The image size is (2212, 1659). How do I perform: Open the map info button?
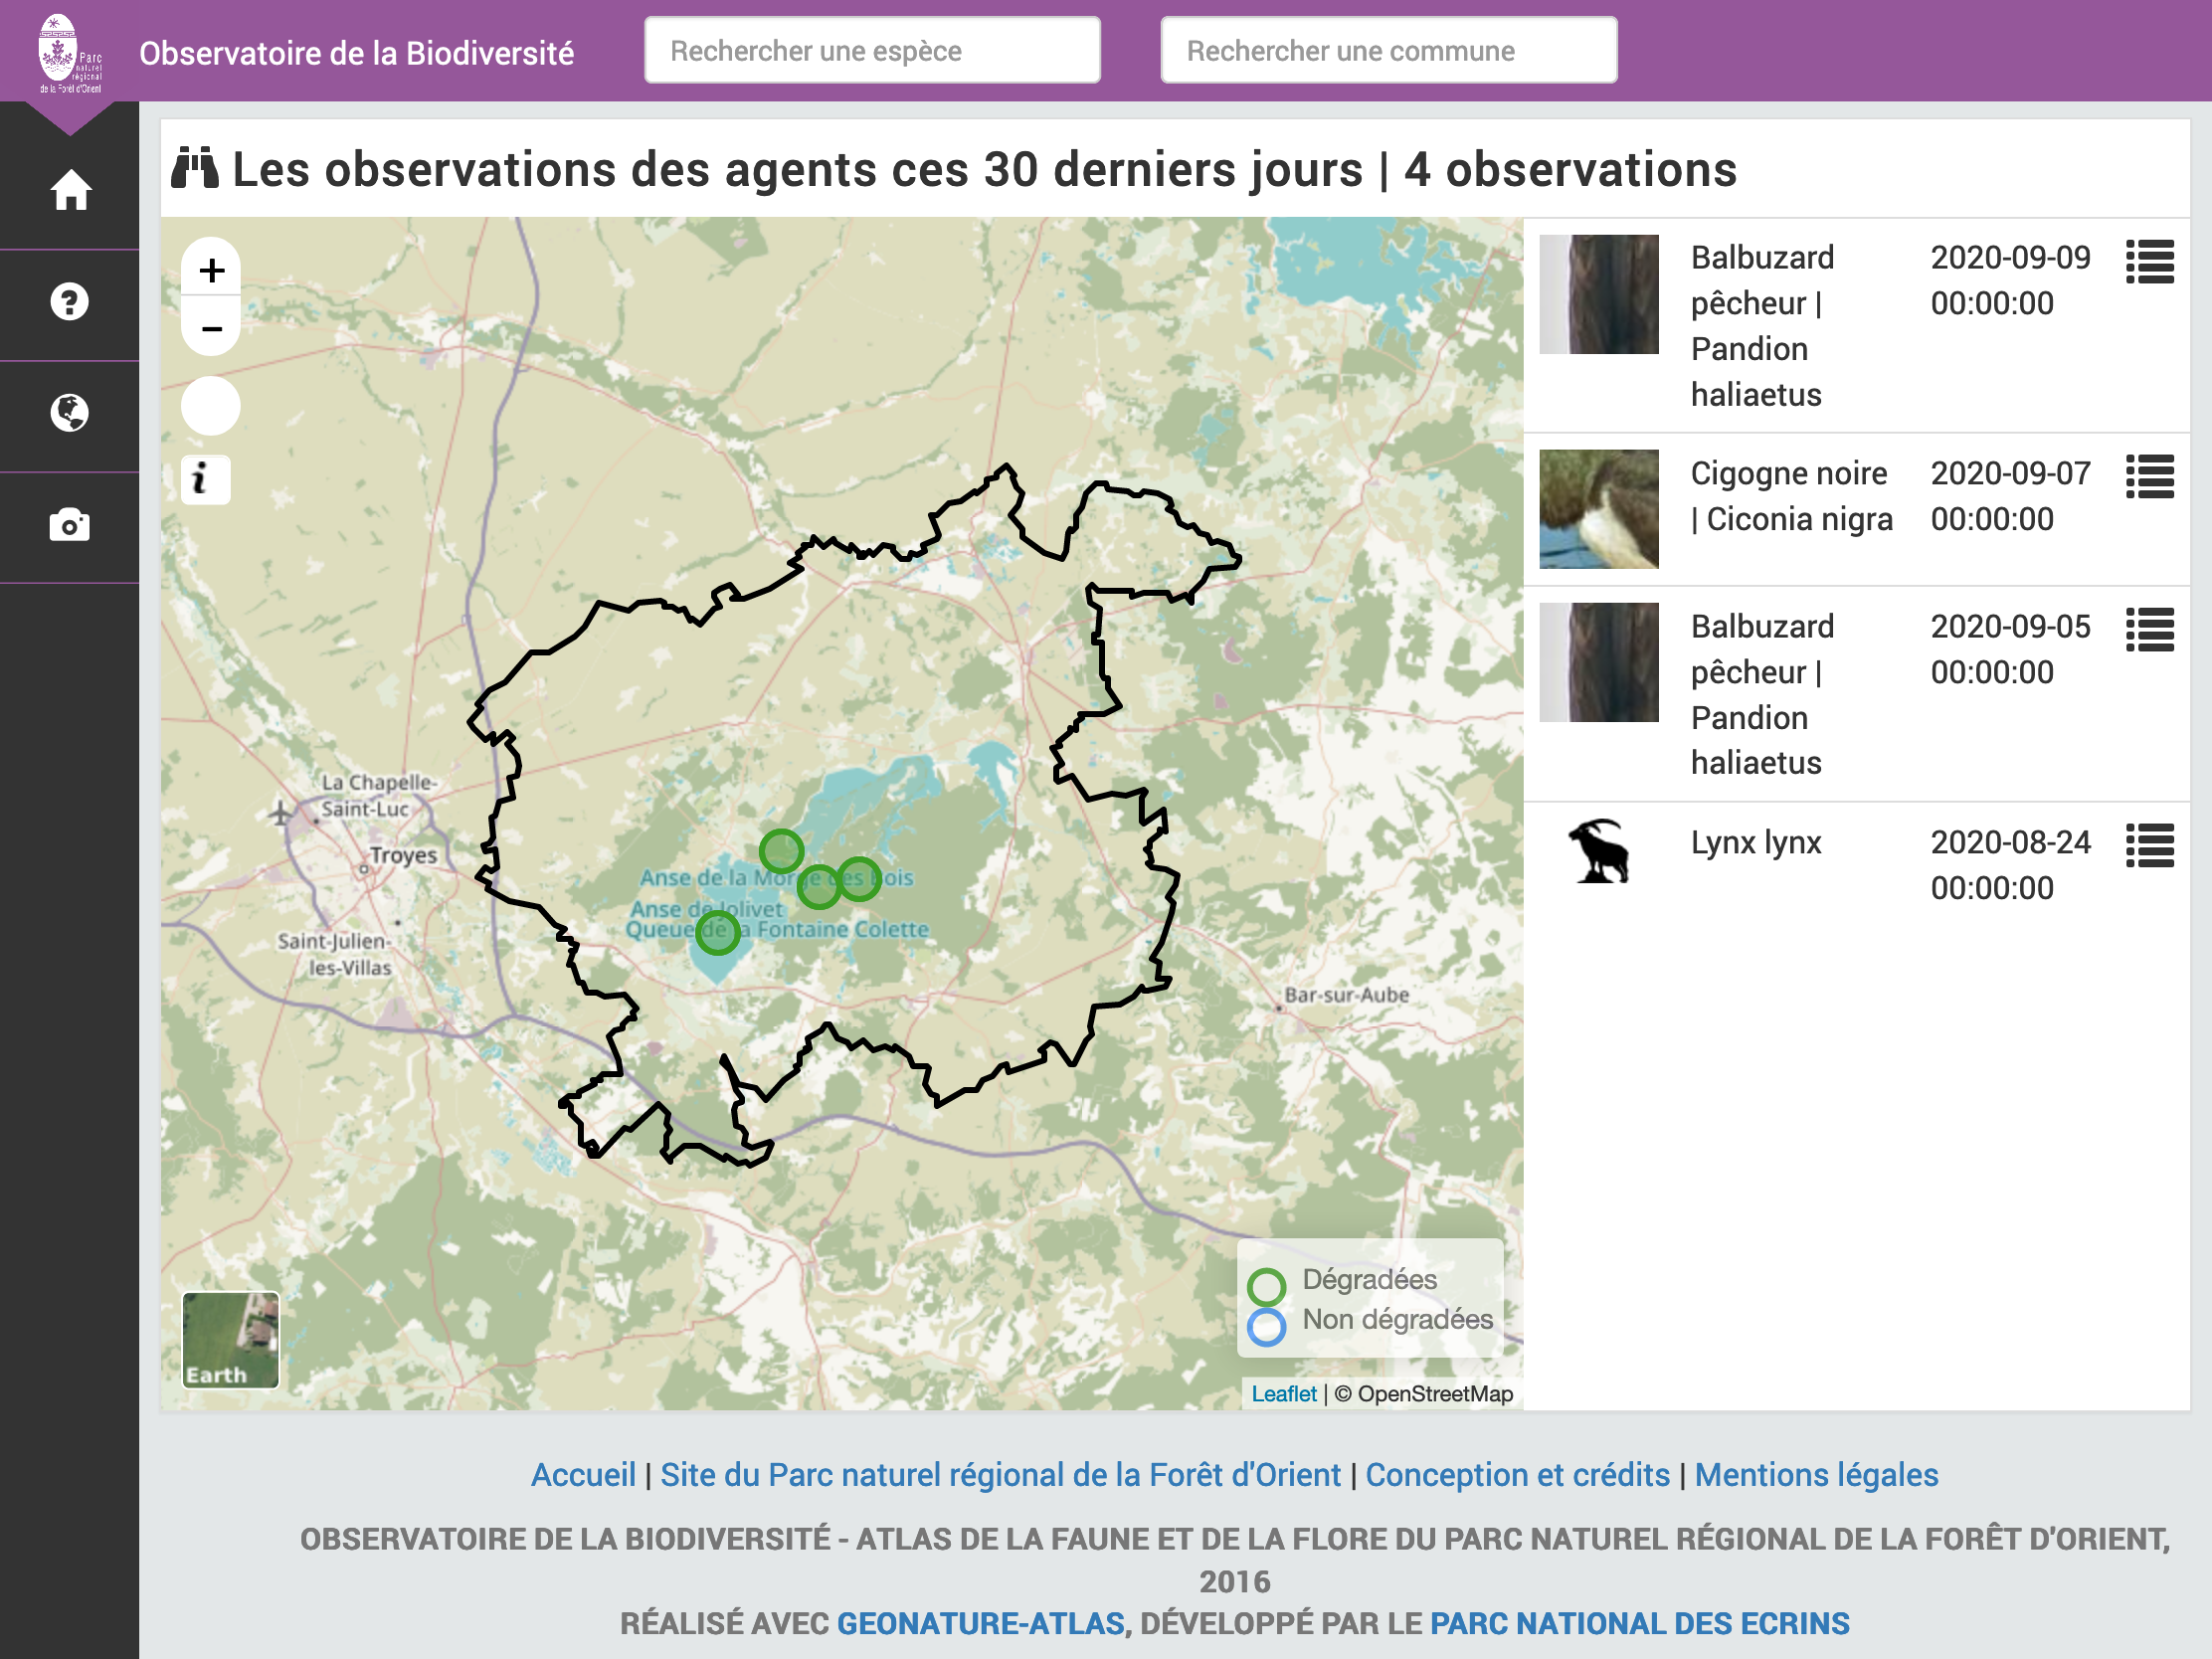point(205,479)
